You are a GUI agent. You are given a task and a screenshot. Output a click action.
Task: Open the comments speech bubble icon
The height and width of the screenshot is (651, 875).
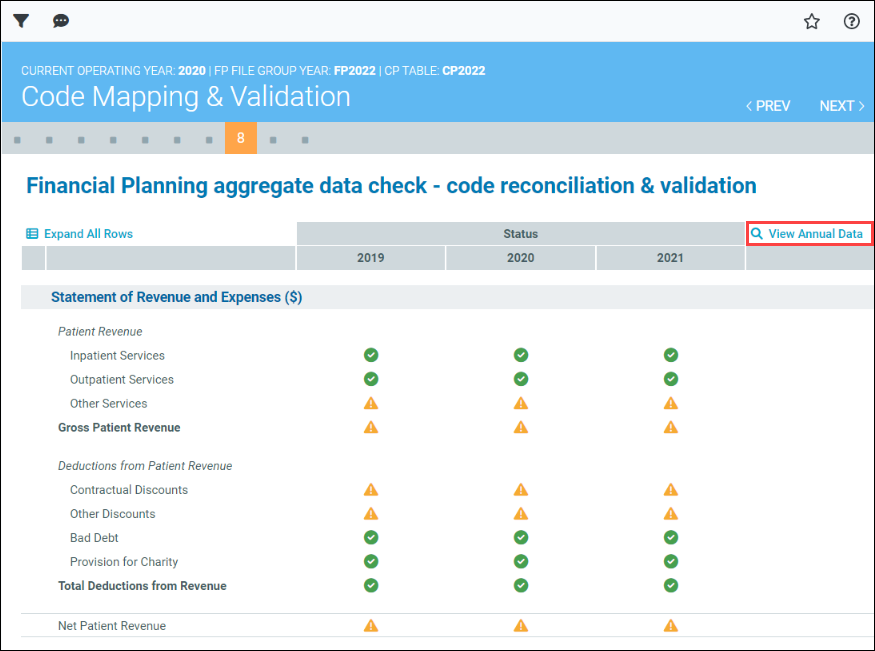click(61, 21)
